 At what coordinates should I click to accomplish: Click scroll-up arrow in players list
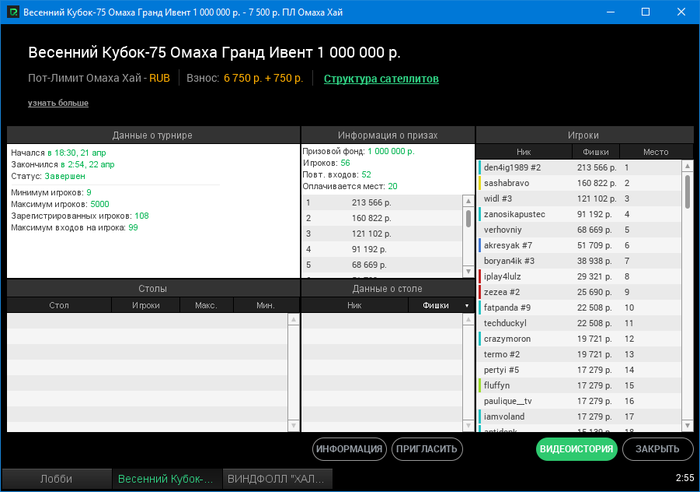[688, 166]
